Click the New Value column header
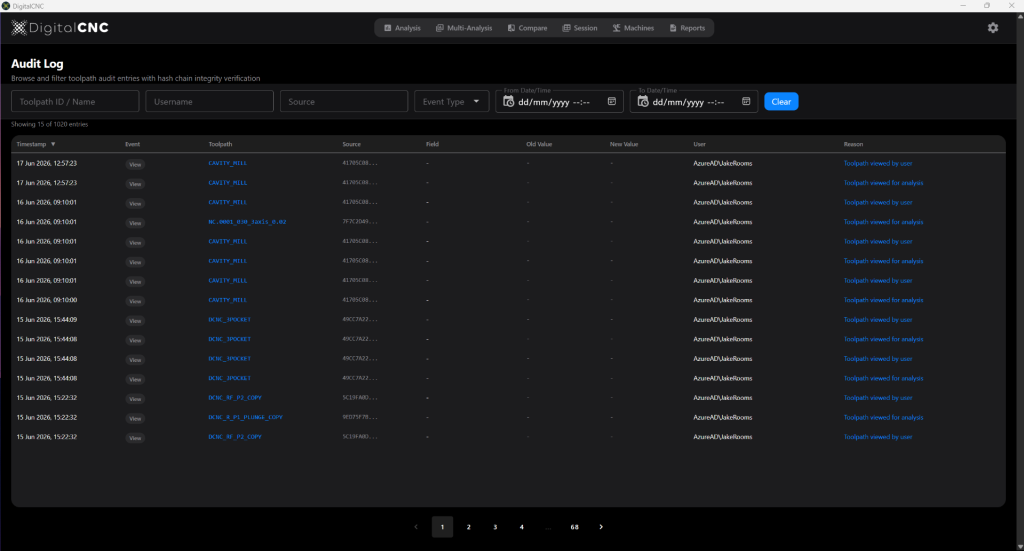 (624, 144)
